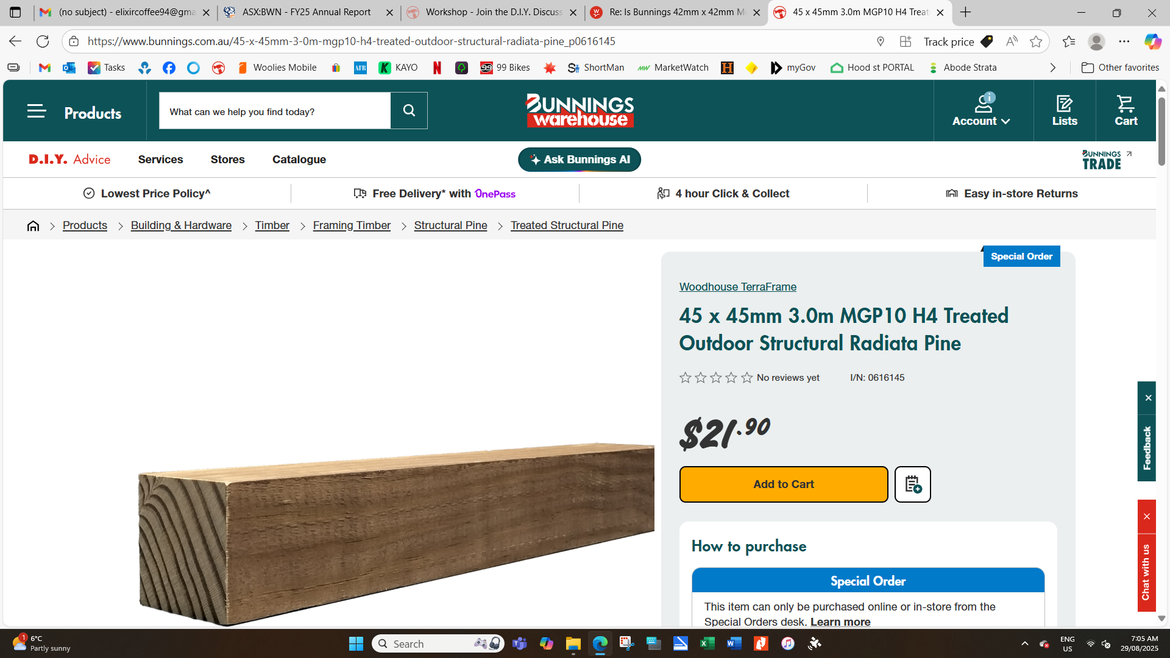Click the Add to Cart button
This screenshot has width=1170, height=658.
point(783,484)
